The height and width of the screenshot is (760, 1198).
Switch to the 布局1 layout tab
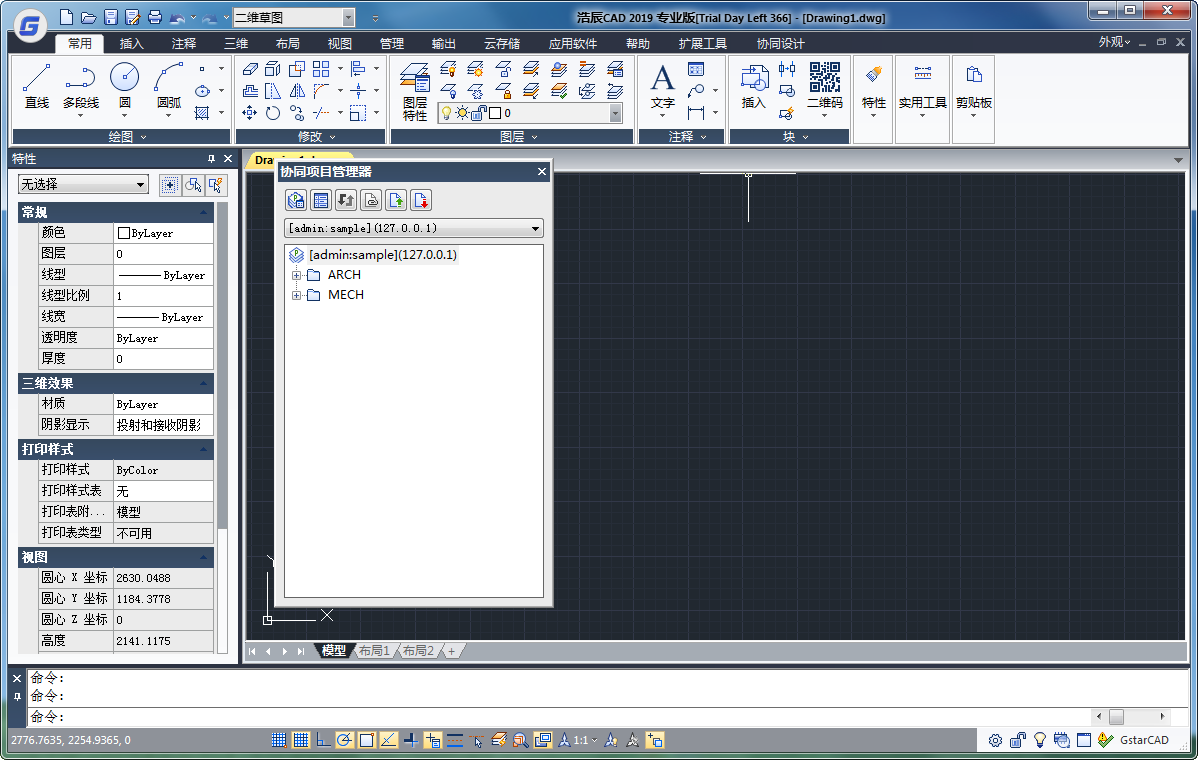pos(374,651)
